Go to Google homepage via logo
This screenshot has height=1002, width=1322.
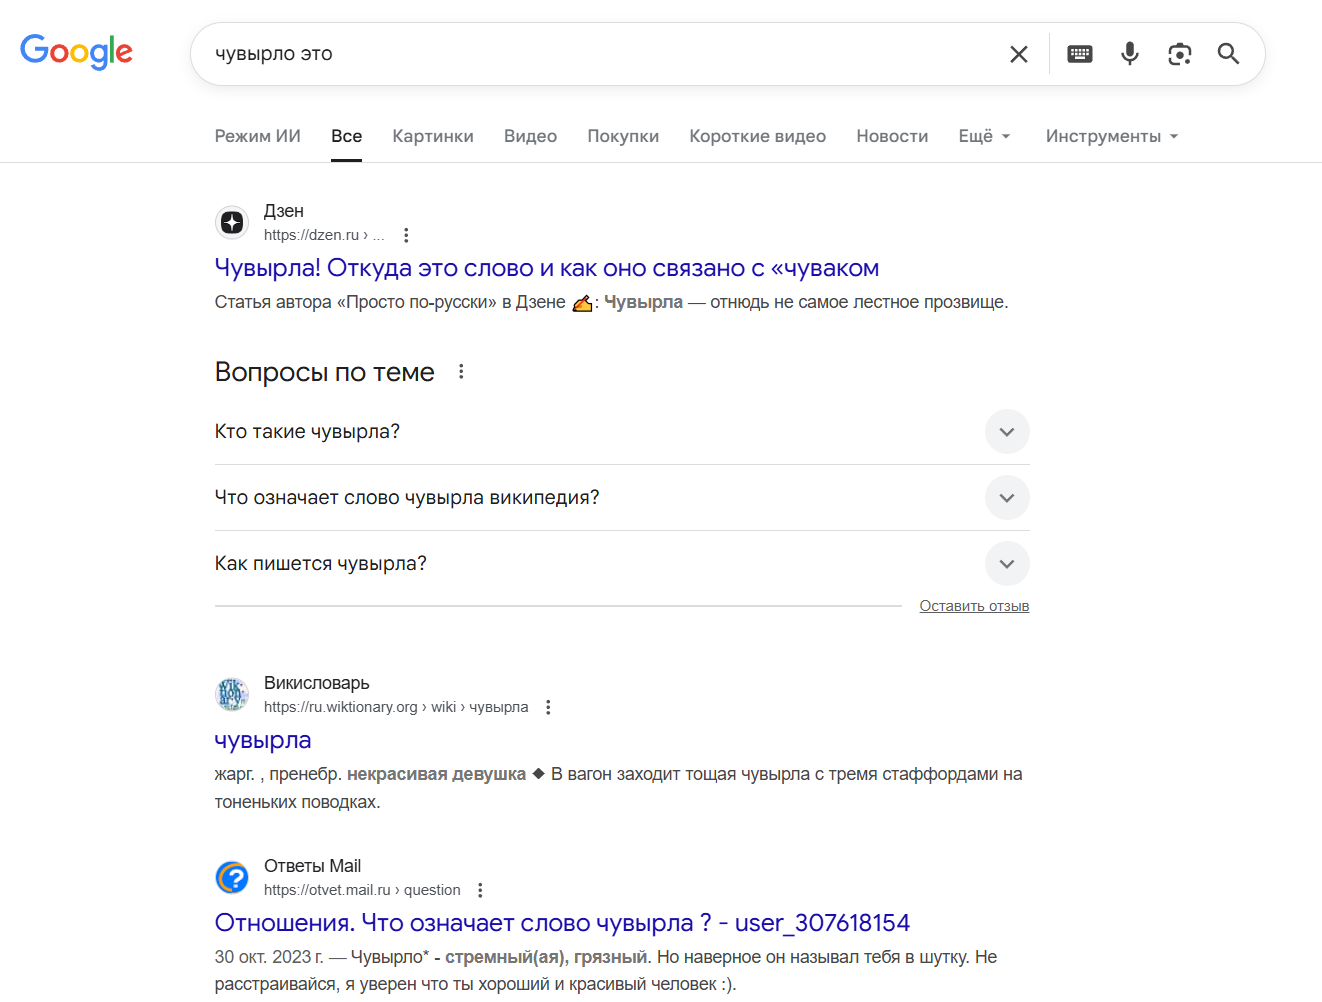[x=76, y=52]
